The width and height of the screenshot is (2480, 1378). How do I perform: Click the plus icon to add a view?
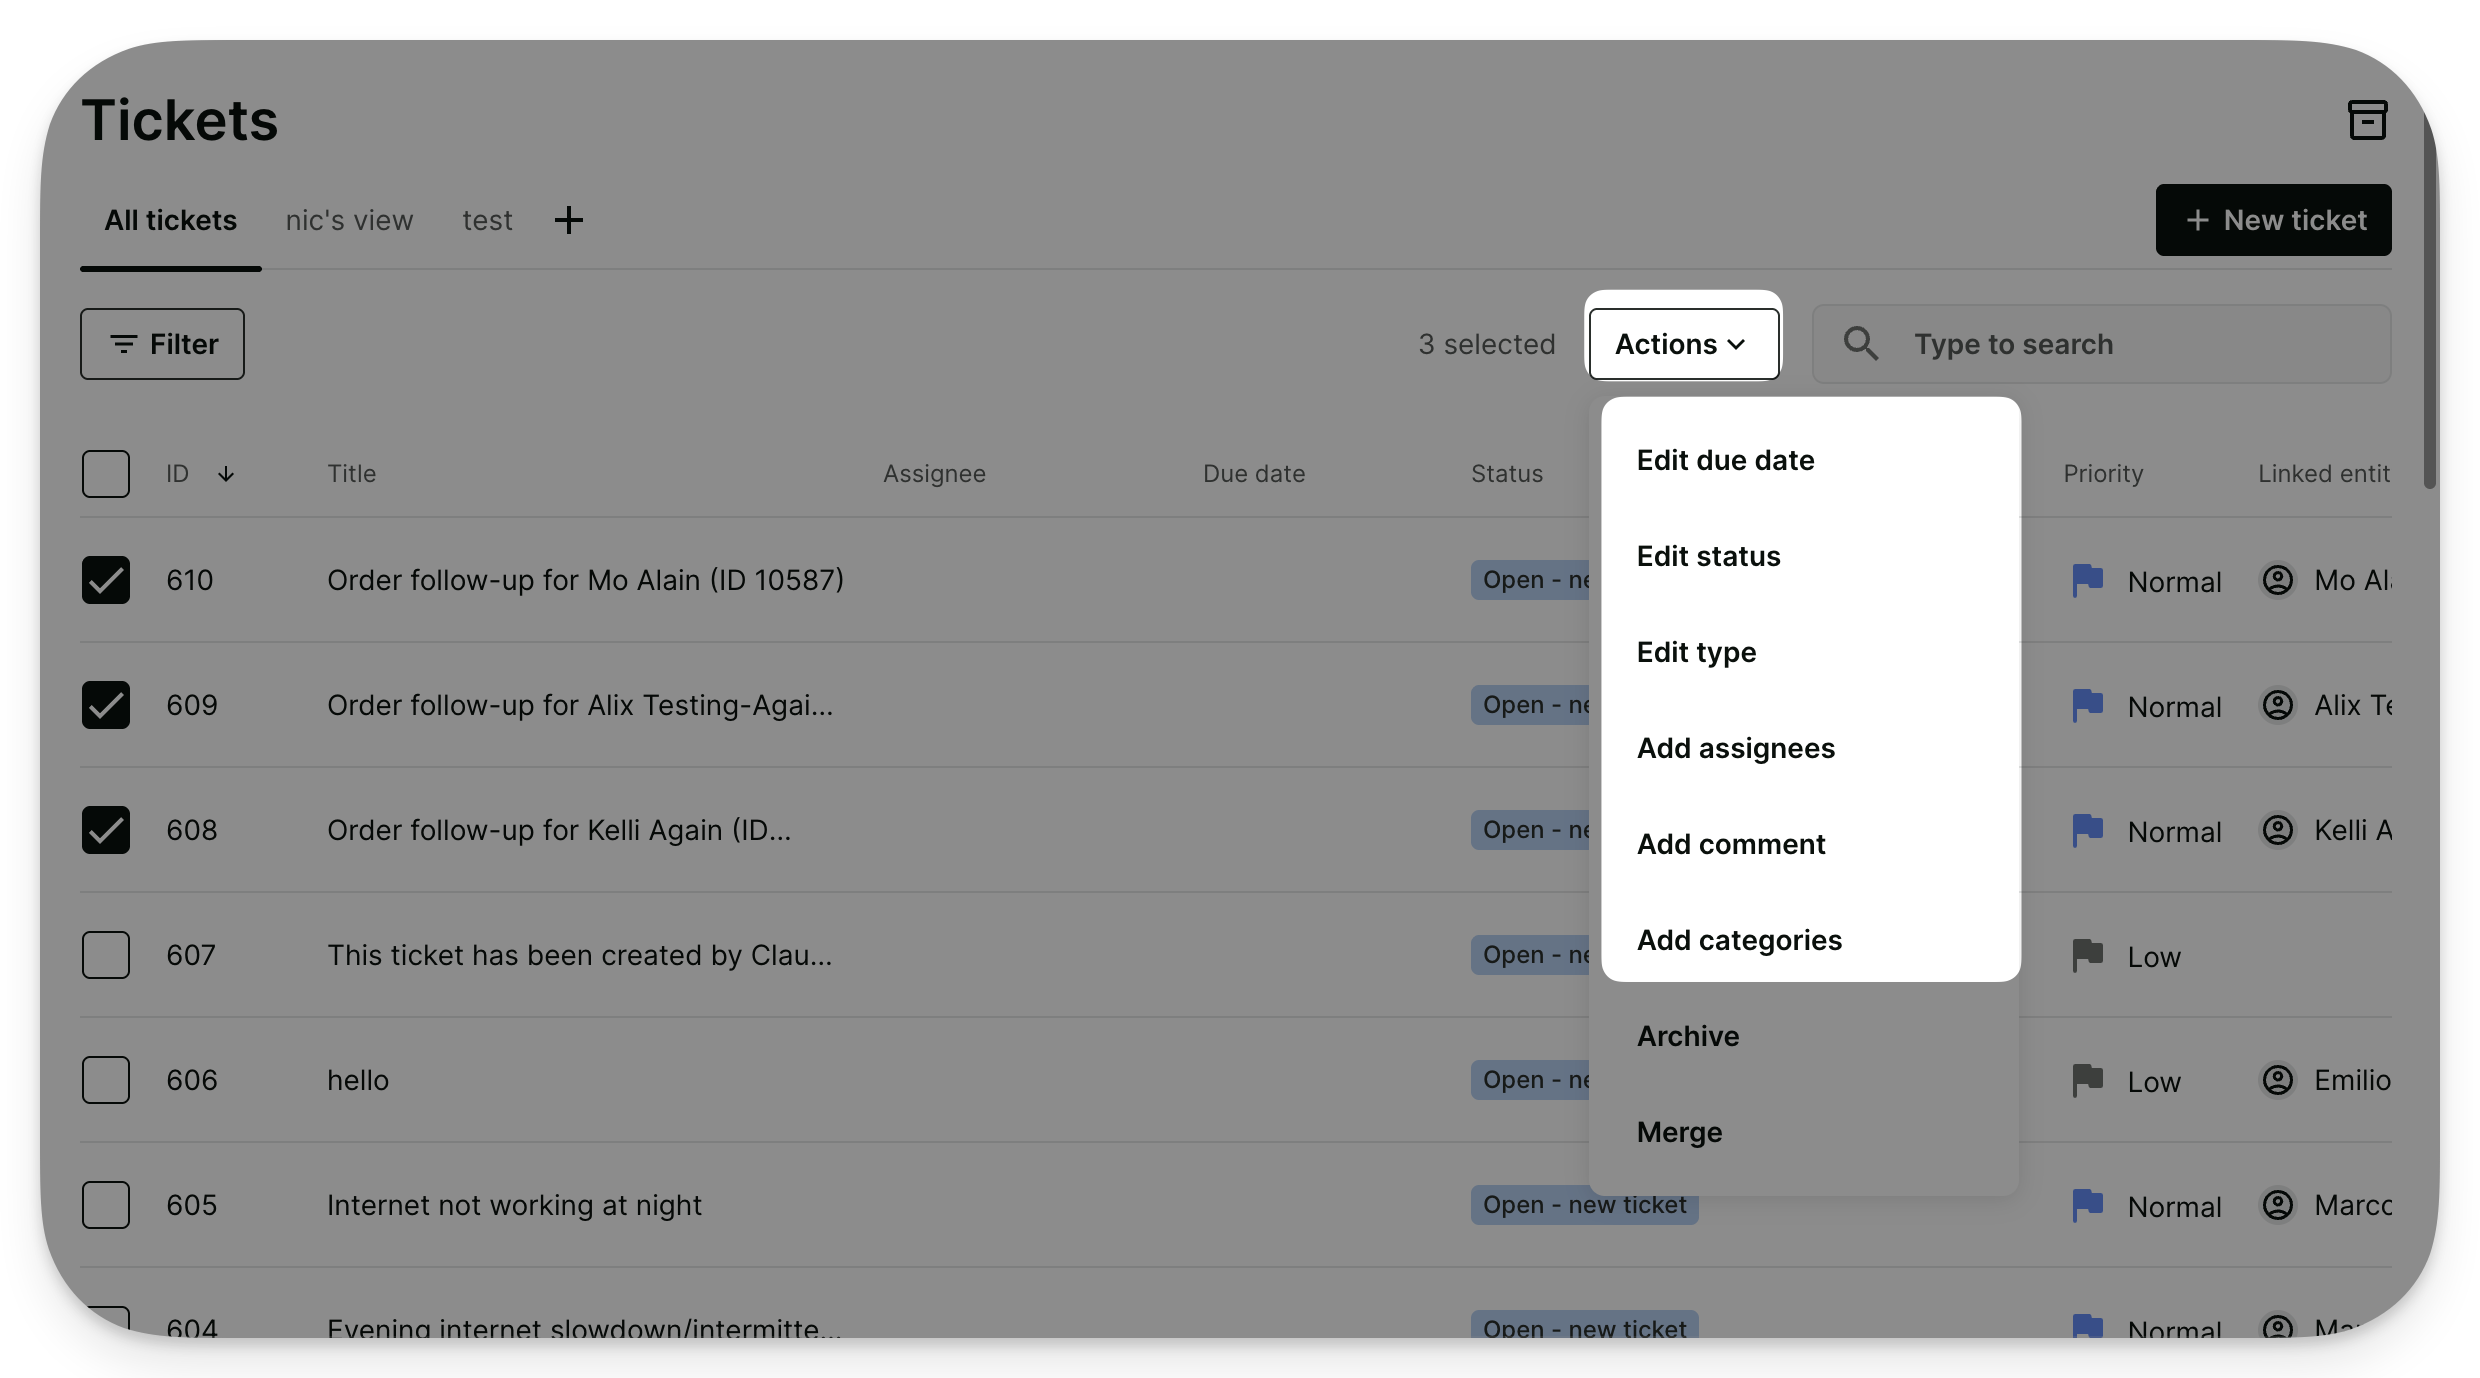coord(569,220)
